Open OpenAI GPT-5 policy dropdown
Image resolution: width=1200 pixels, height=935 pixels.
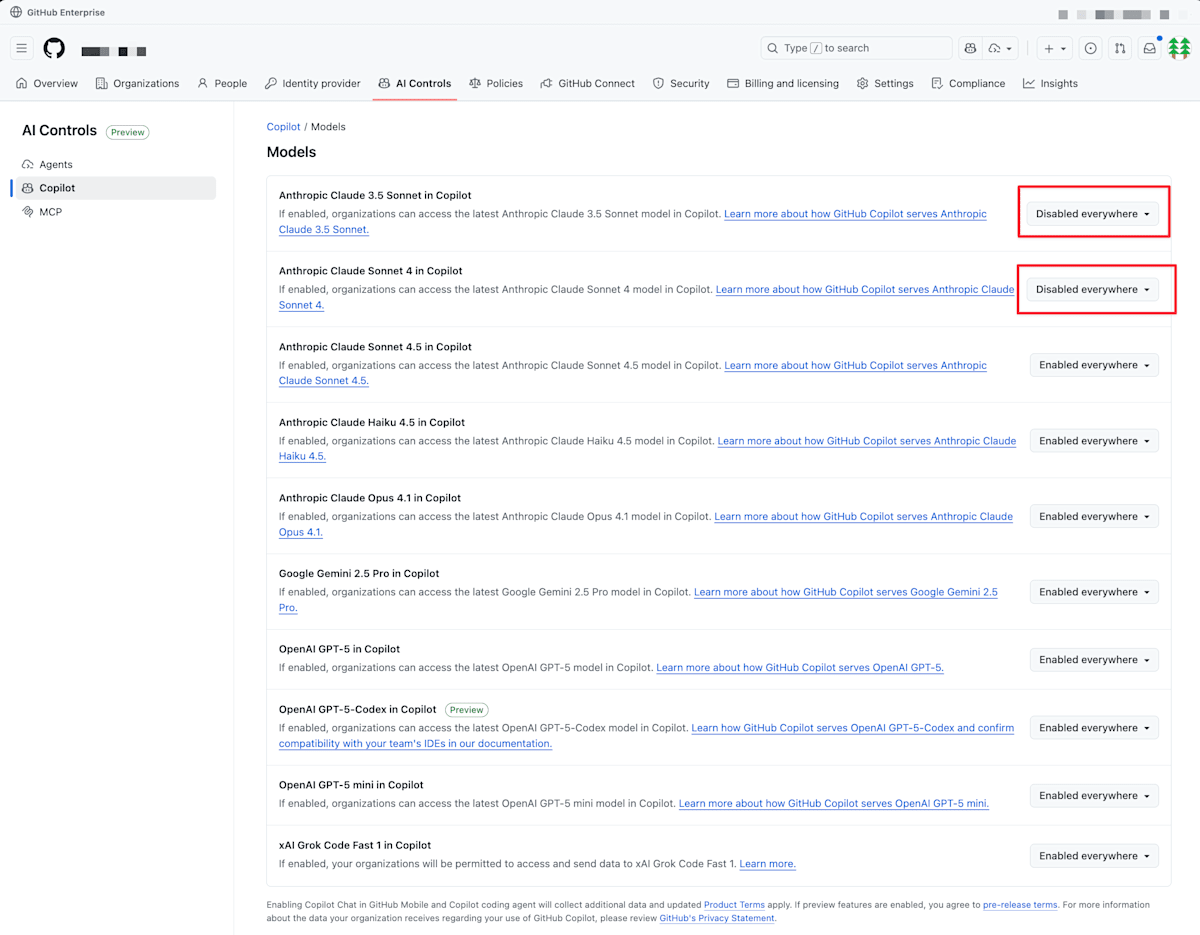click(1094, 660)
